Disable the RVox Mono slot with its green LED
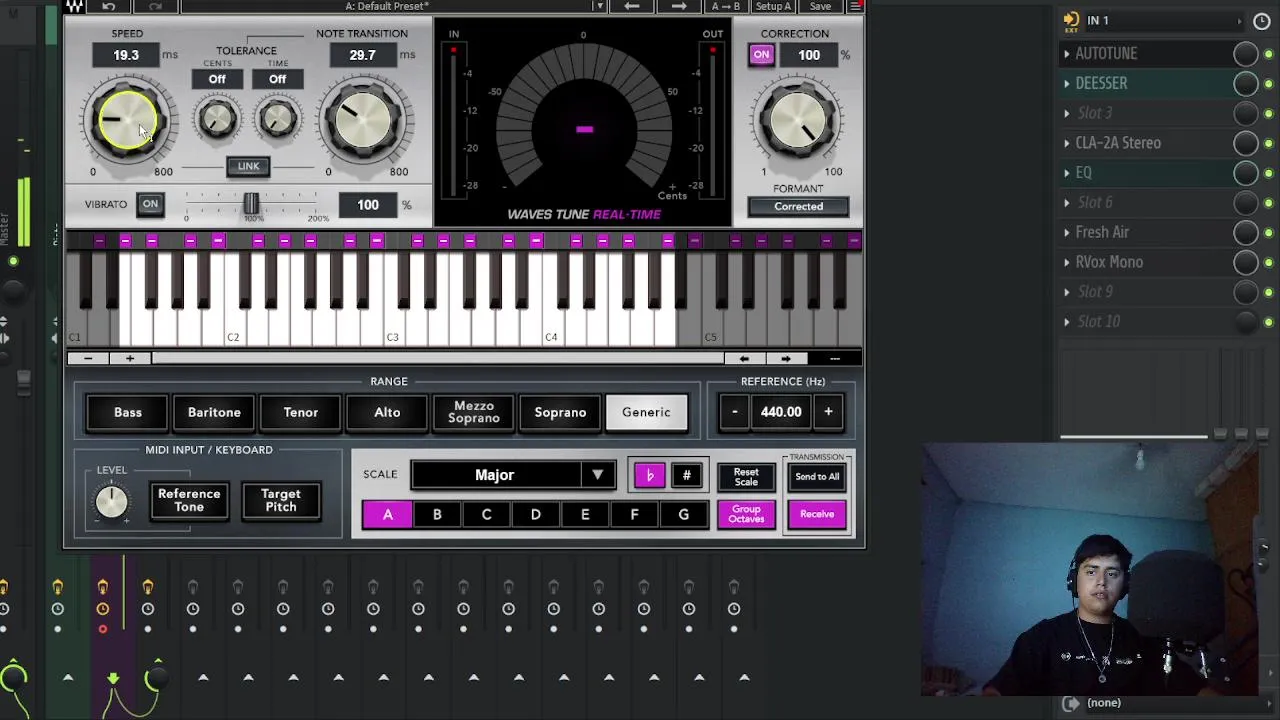The height and width of the screenshot is (720, 1280). pyautogui.click(x=1269, y=263)
